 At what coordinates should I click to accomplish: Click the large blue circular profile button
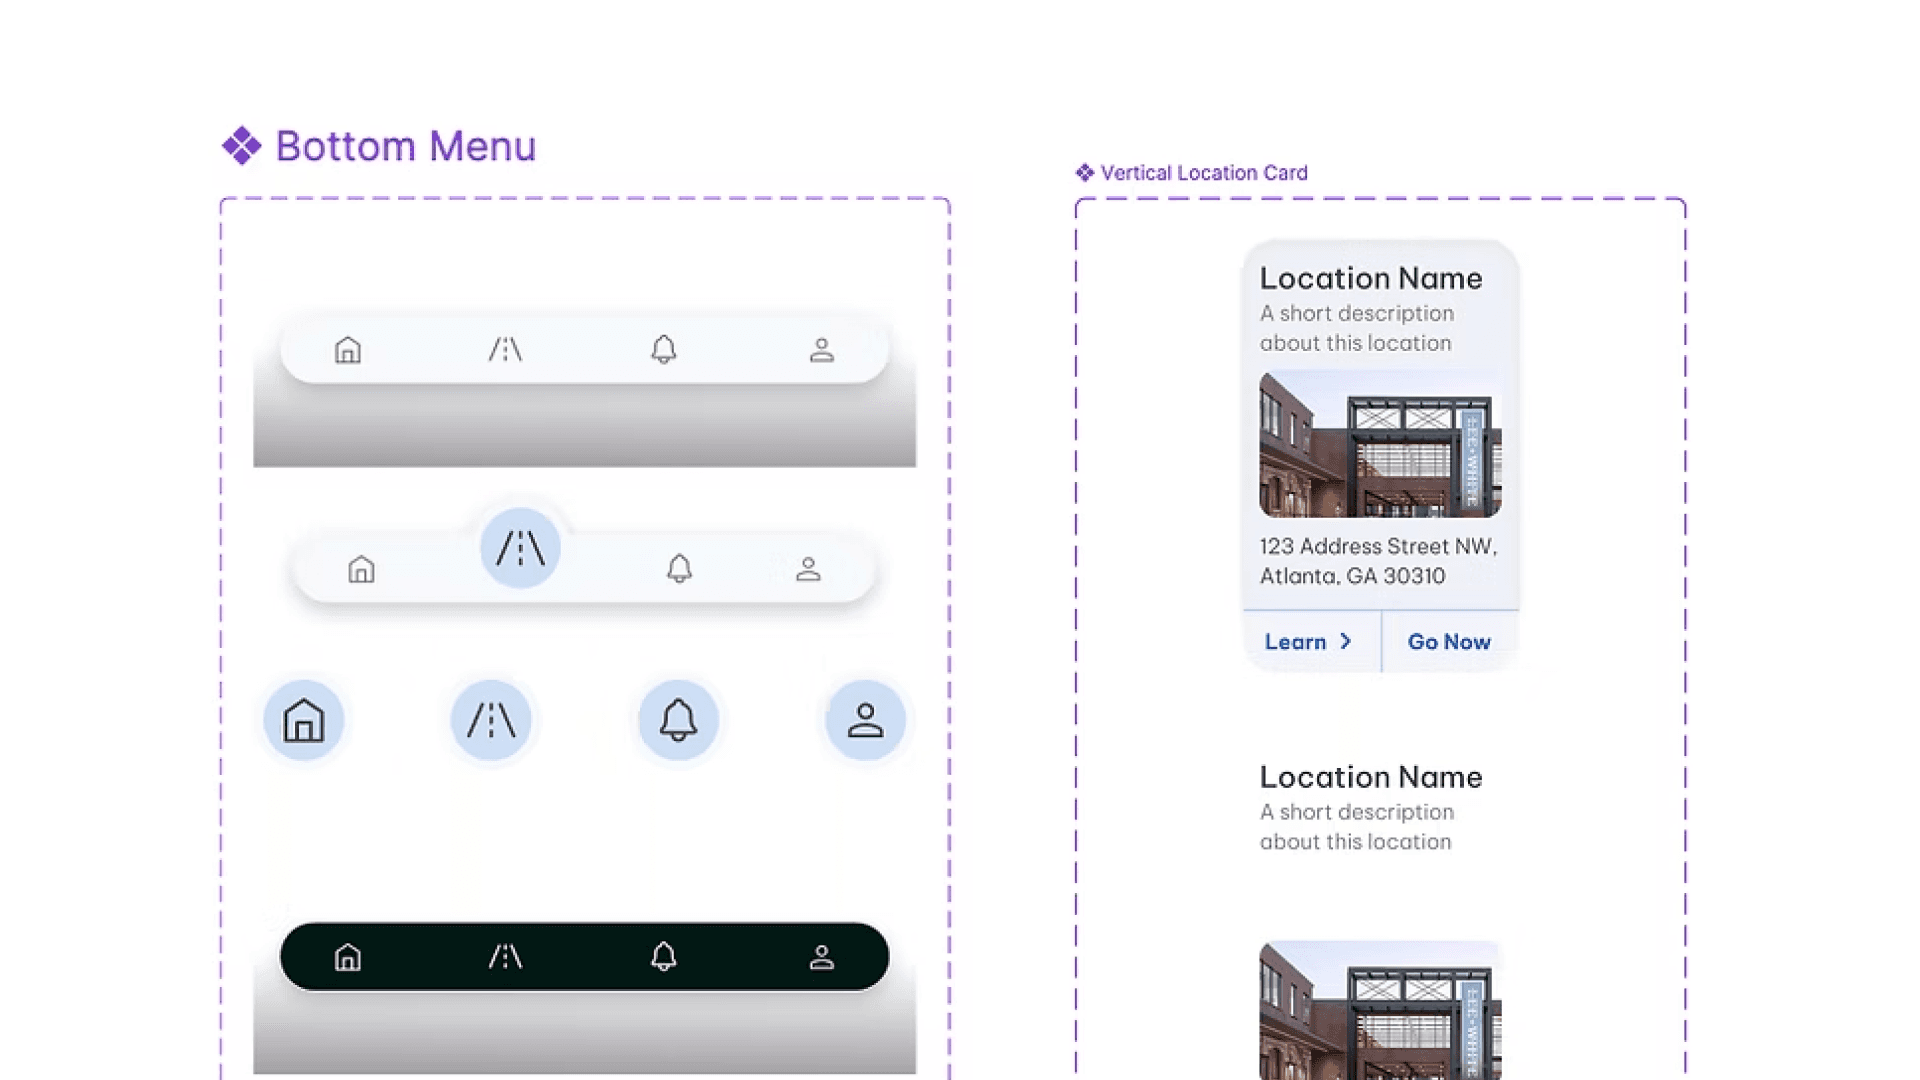point(865,720)
